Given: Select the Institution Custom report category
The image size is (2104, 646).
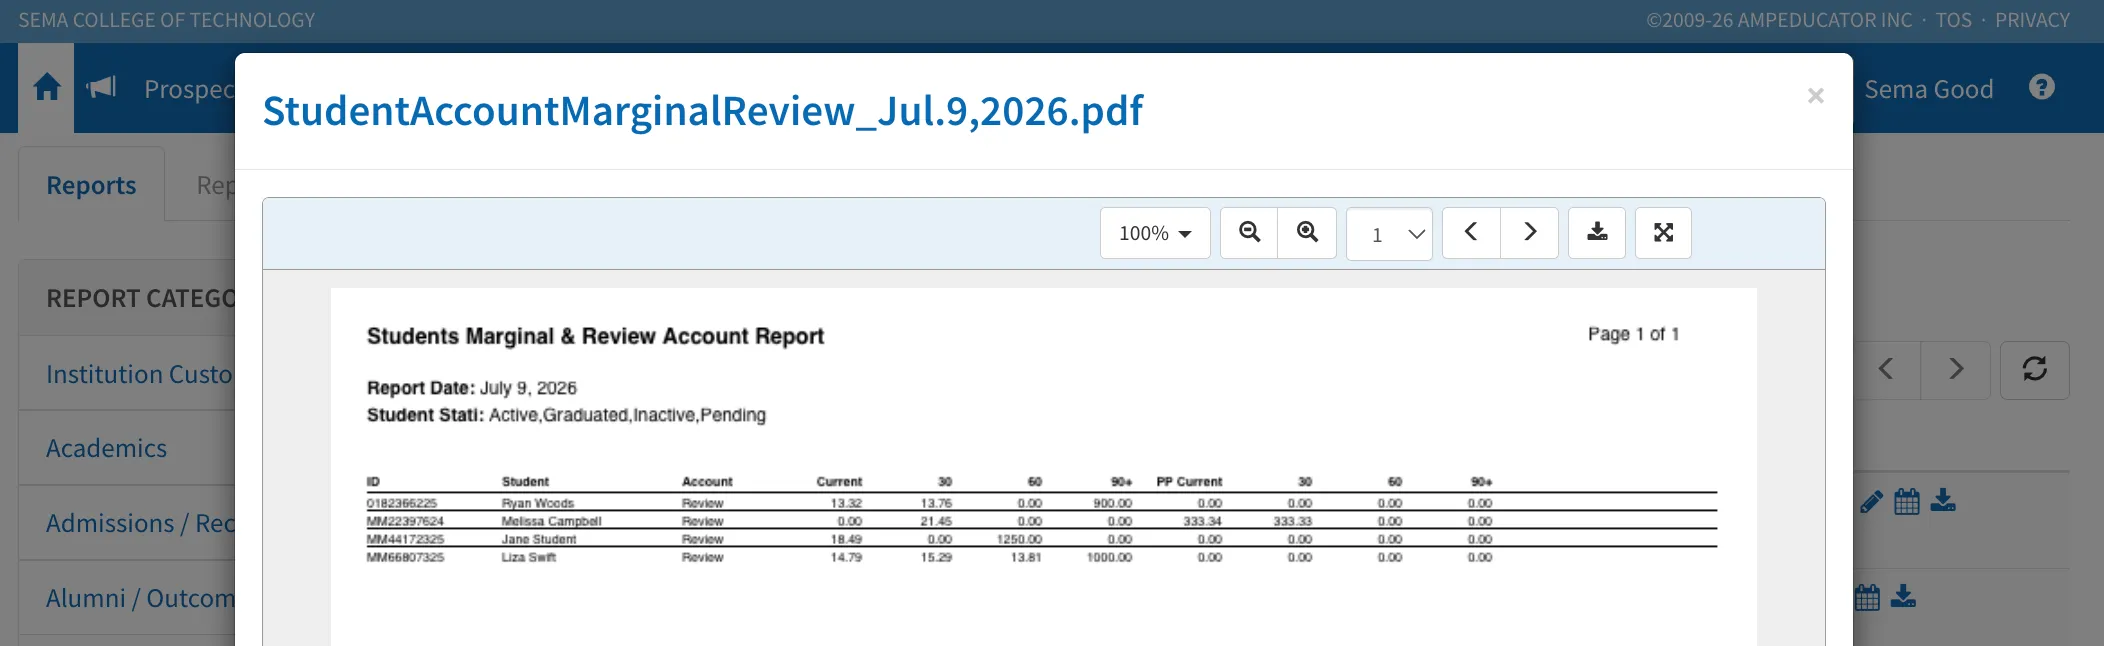Looking at the screenshot, I should (139, 374).
